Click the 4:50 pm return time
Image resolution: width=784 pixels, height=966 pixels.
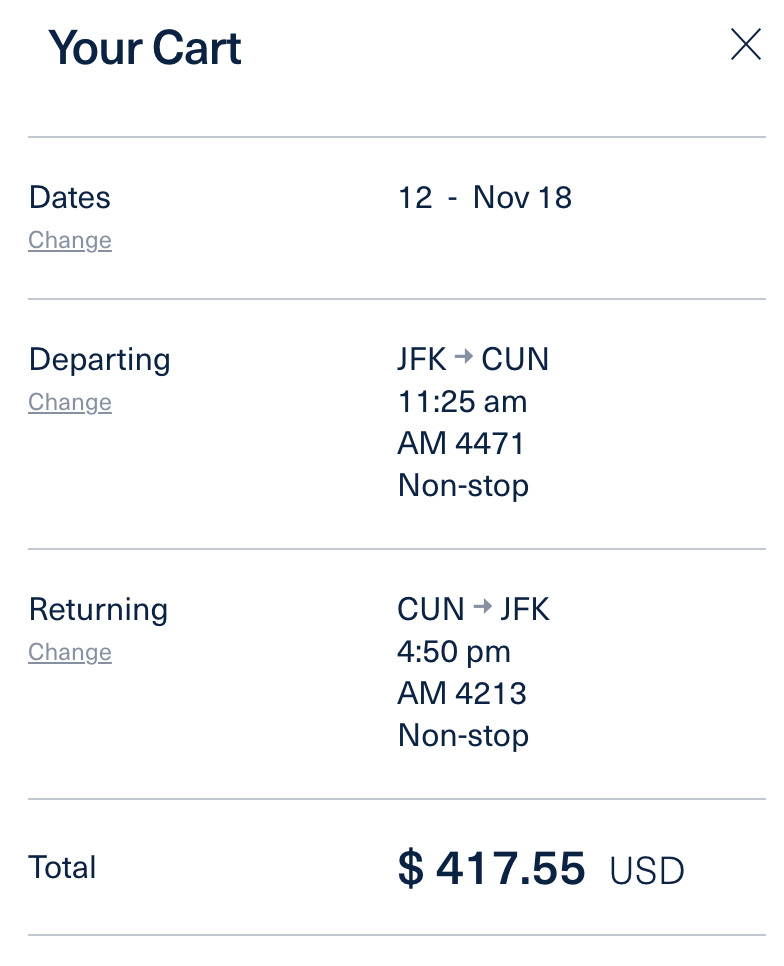[454, 652]
